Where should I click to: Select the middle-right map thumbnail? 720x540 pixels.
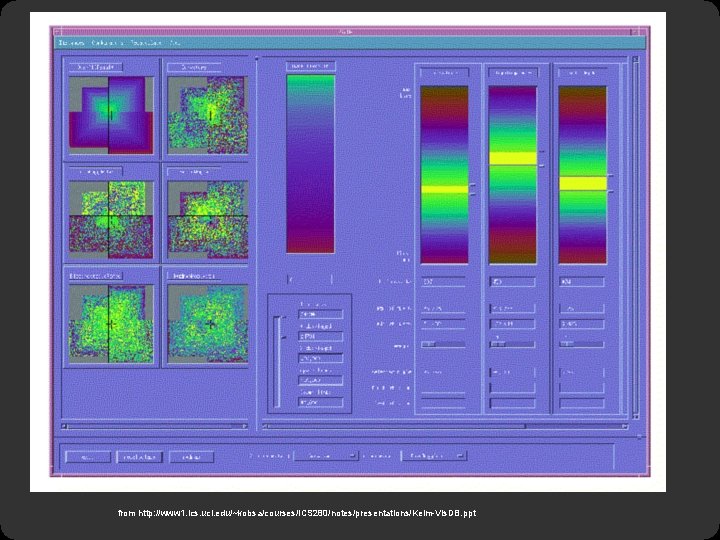coord(208,219)
